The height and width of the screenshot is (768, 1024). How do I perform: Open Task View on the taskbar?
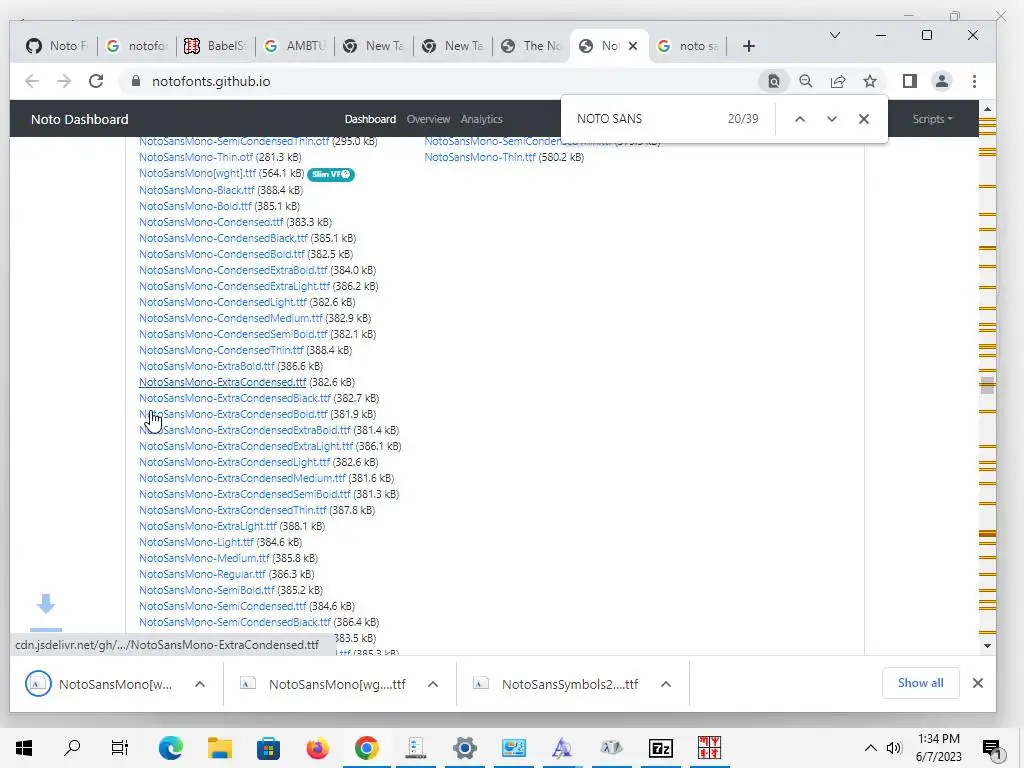point(120,748)
